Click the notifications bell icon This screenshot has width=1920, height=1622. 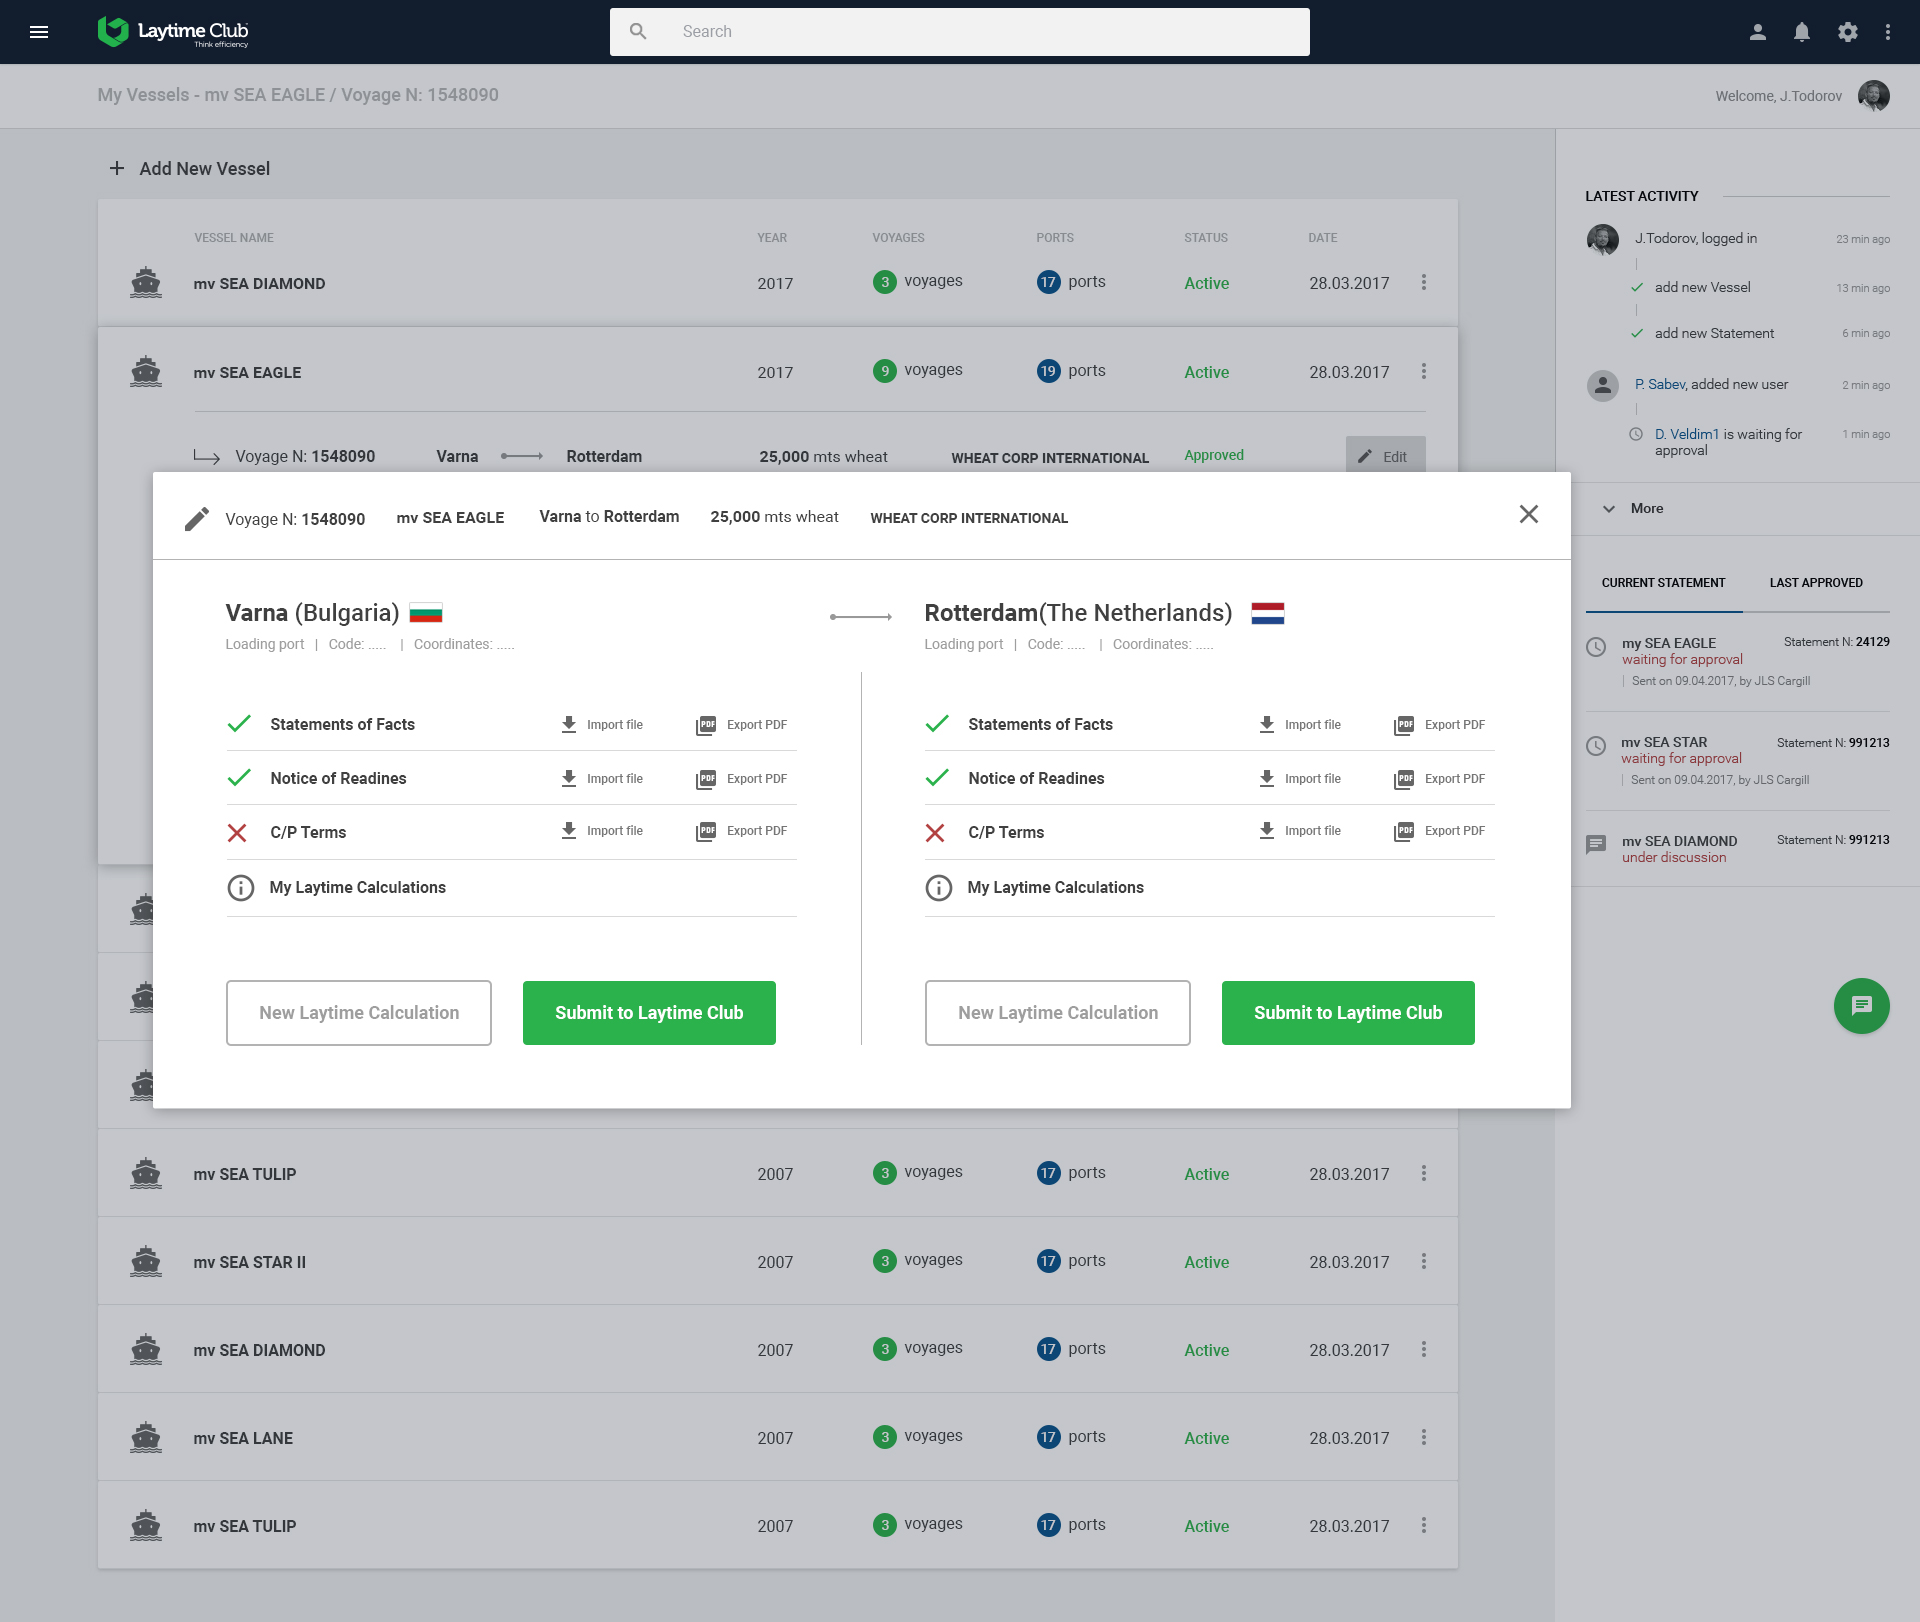pyautogui.click(x=1802, y=32)
